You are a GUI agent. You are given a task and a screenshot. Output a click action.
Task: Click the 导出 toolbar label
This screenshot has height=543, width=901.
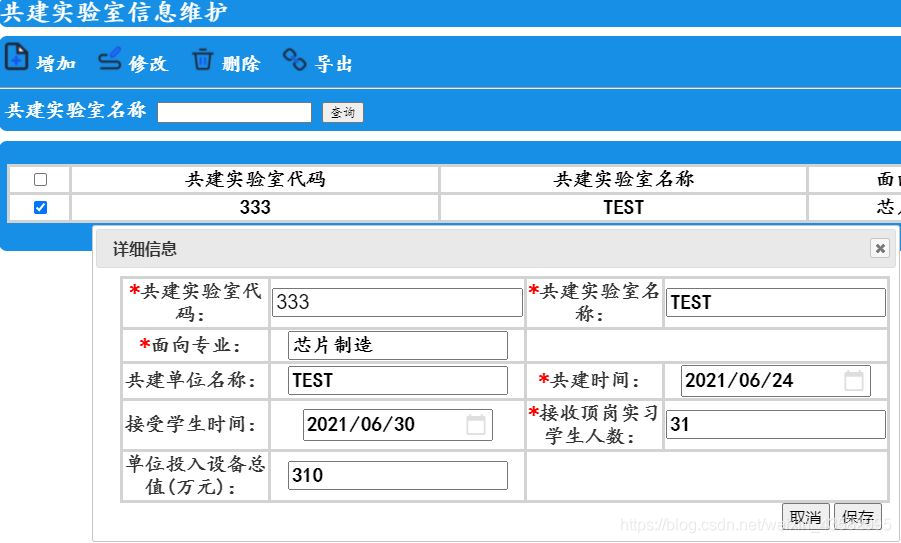coord(333,63)
